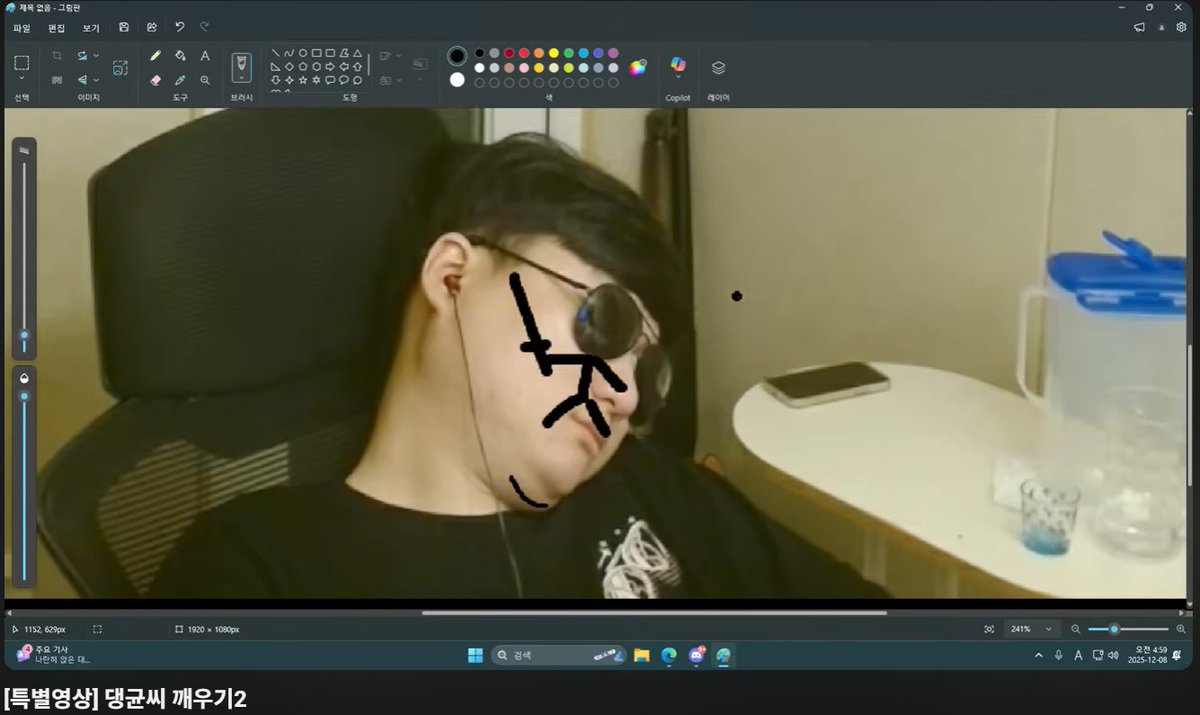
Task: Expand the Rotate dropdown arrow
Action: (x=96, y=56)
